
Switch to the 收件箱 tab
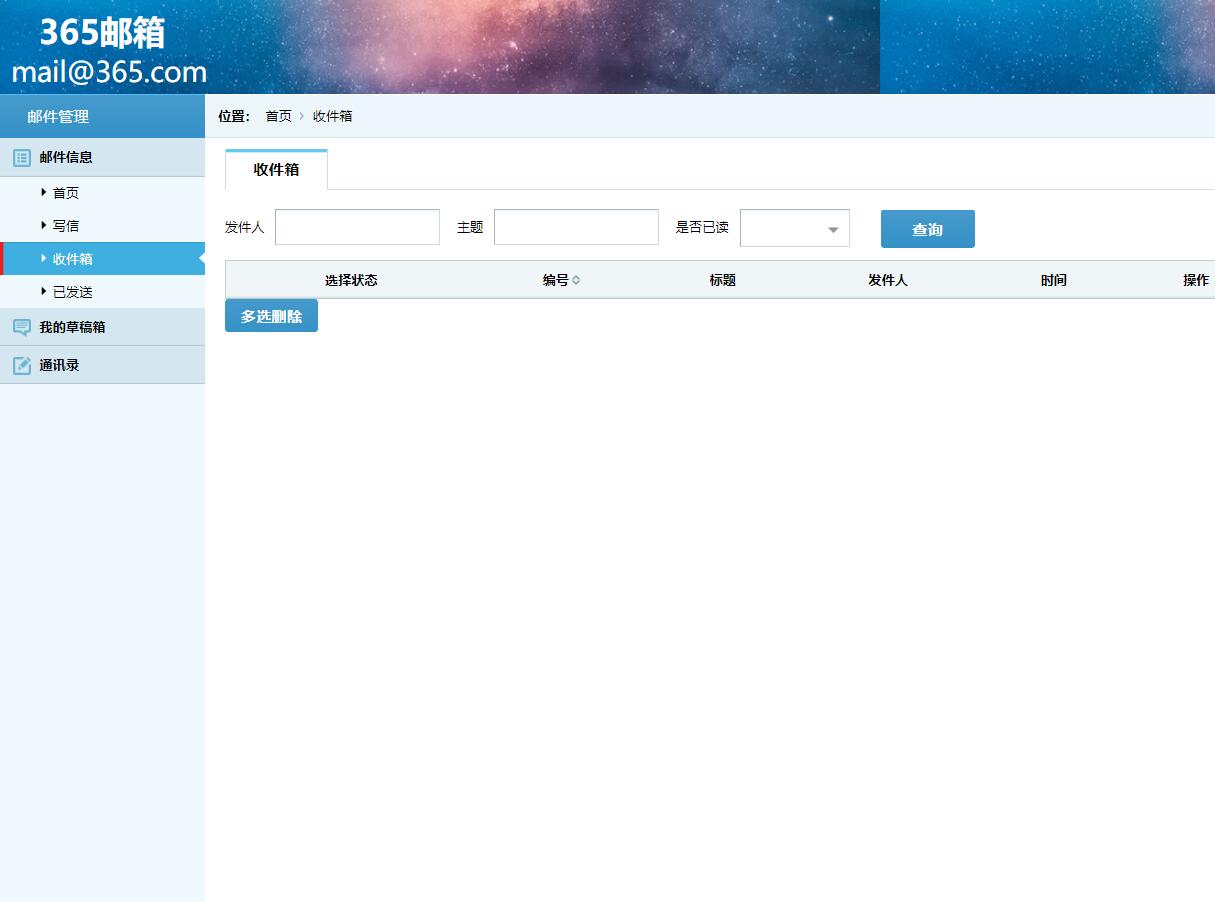pos(275,169)
